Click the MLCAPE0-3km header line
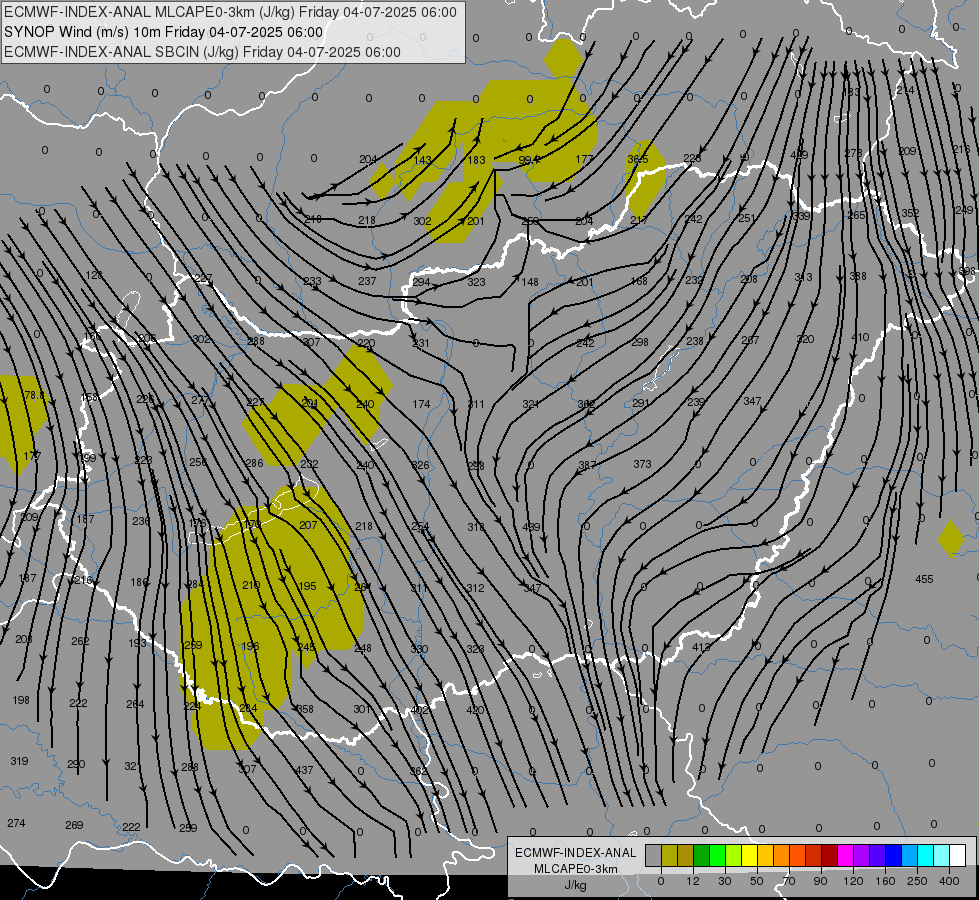 click(230, 12)
